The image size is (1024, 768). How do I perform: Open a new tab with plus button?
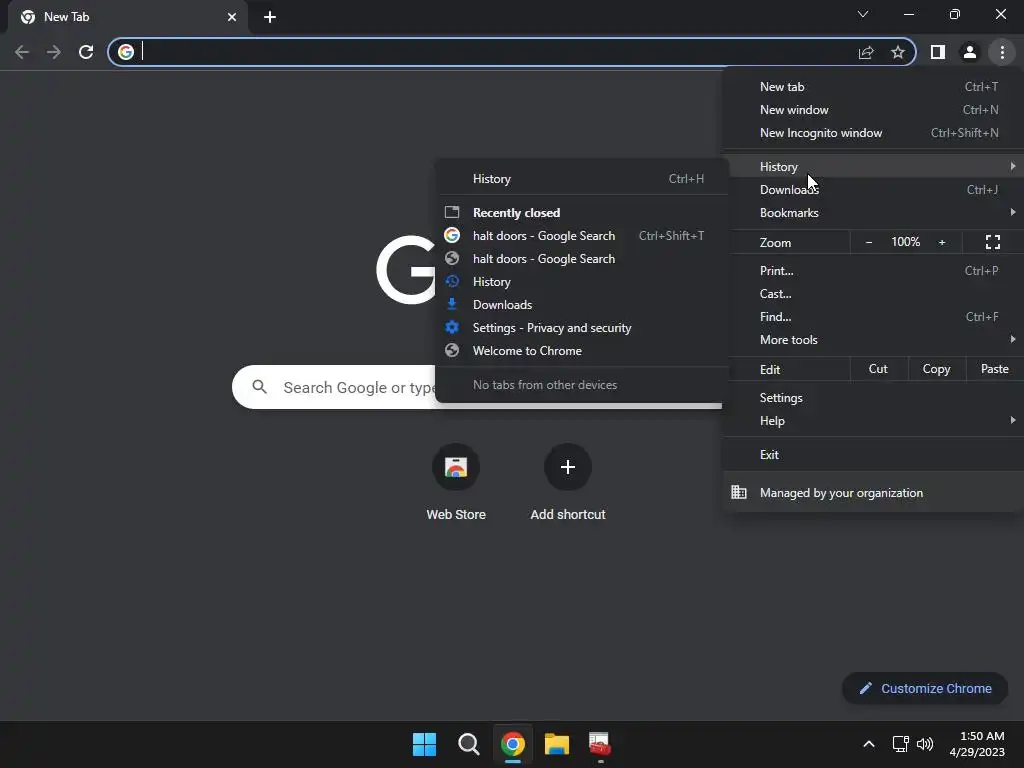coord(270,17)
